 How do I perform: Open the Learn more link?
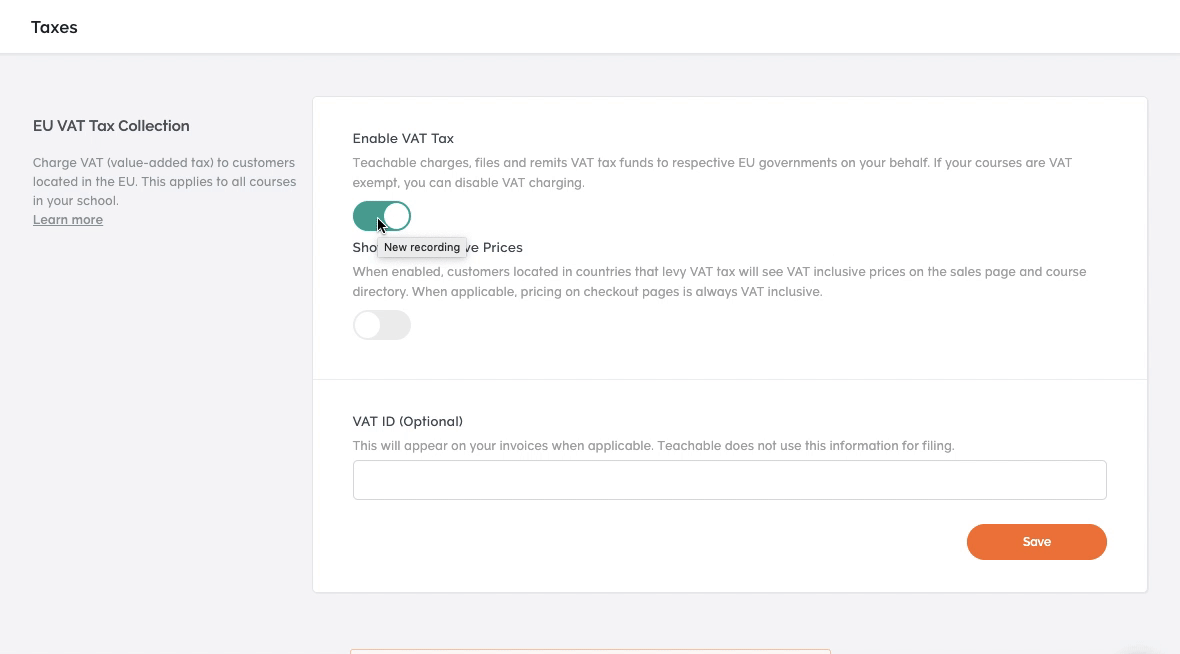pyautogui.click(x=68, y=220)
